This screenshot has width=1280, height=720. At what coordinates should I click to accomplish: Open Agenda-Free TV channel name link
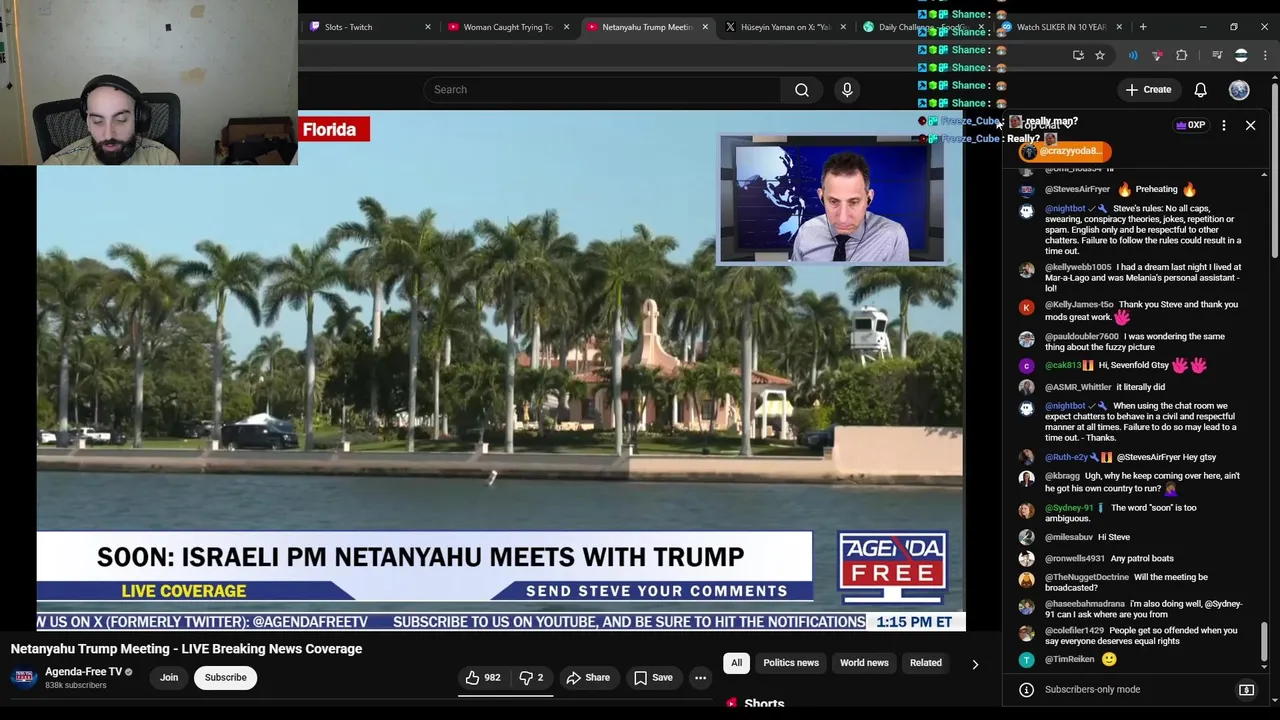click(x=83, y=672)
